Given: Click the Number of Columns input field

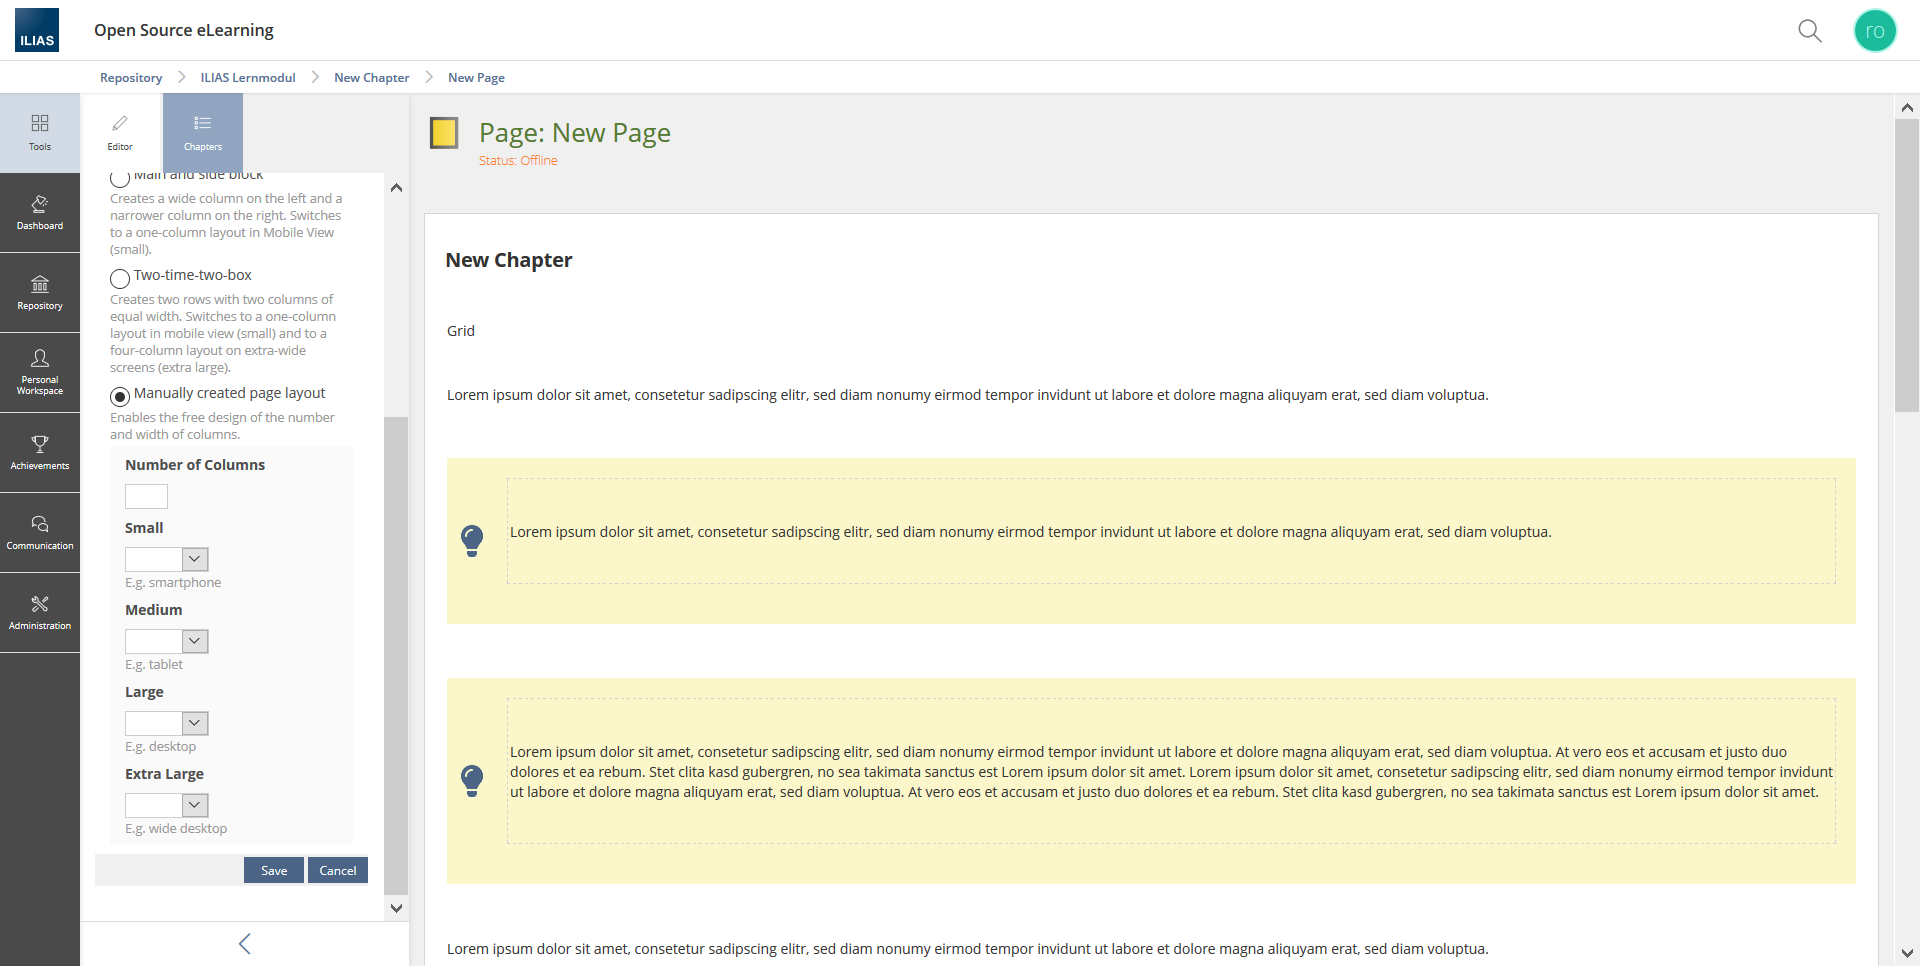Looking at the screenshot, I should (x=146, y=496).
